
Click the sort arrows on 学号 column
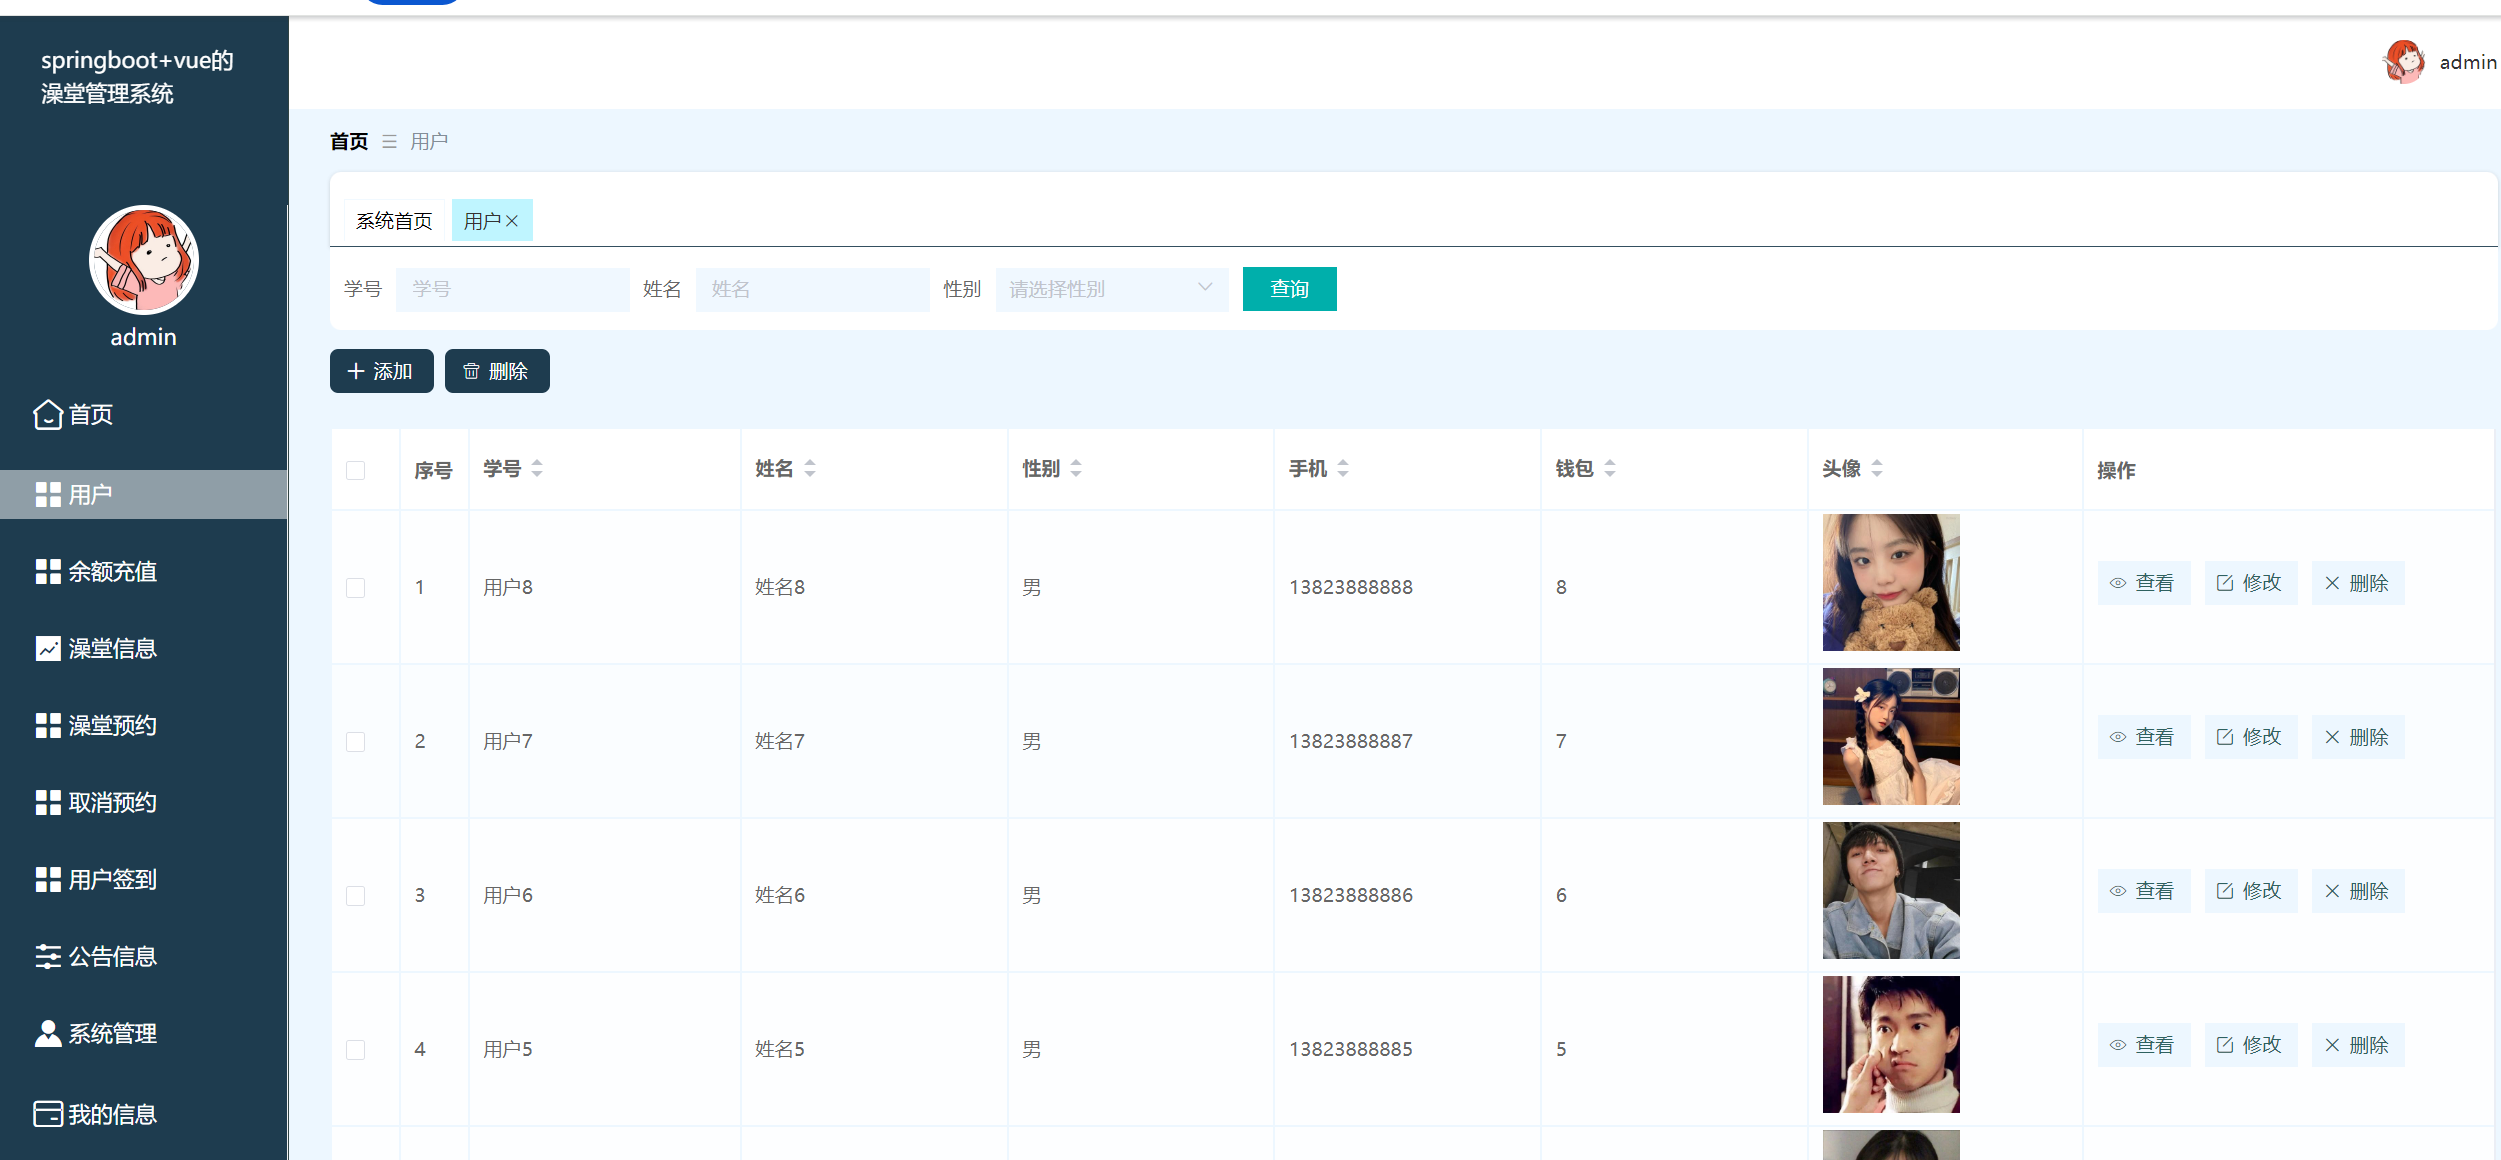pos(537,468)
